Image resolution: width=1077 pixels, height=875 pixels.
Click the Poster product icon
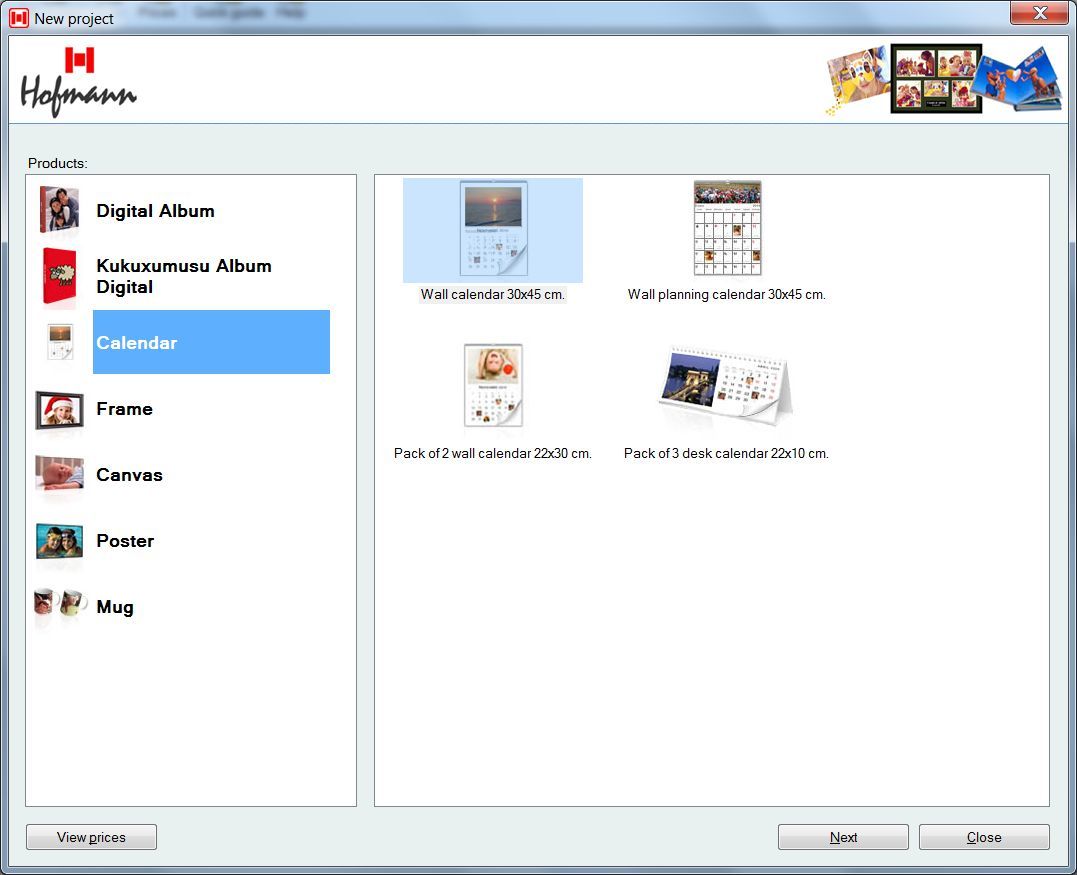coord(57,541)
